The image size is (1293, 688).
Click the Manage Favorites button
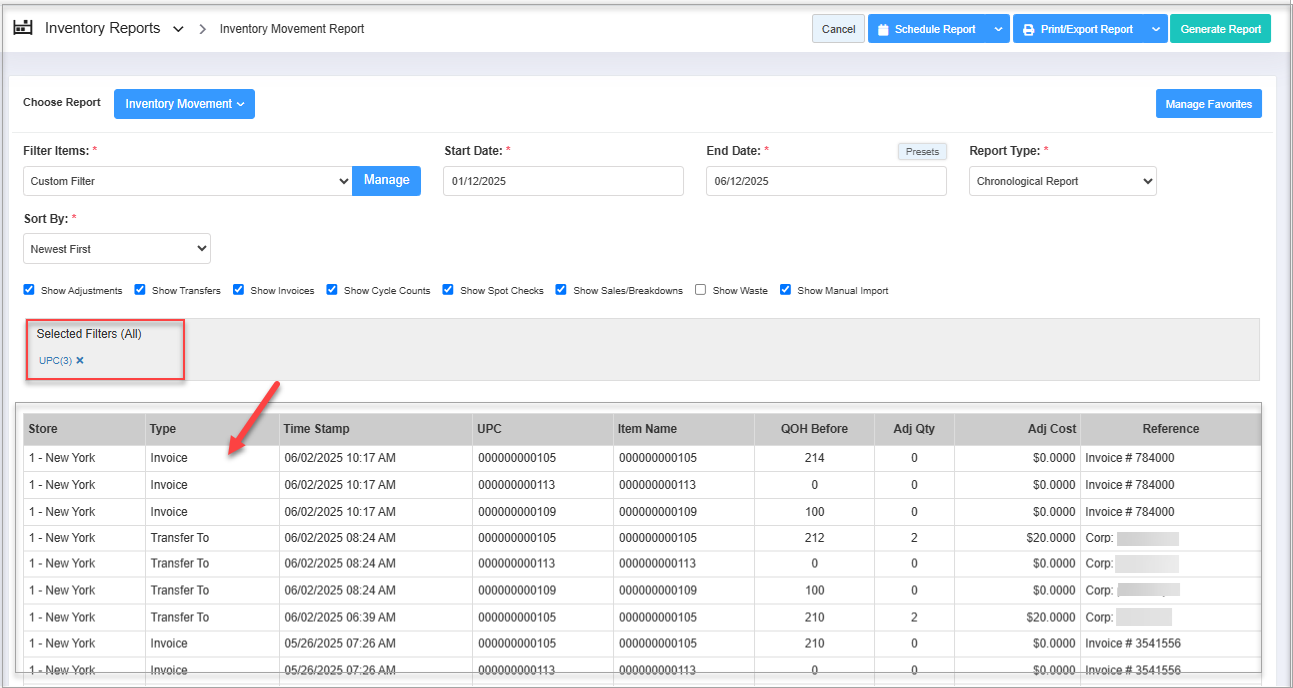pyautogui.click(x=1208, y=104)
